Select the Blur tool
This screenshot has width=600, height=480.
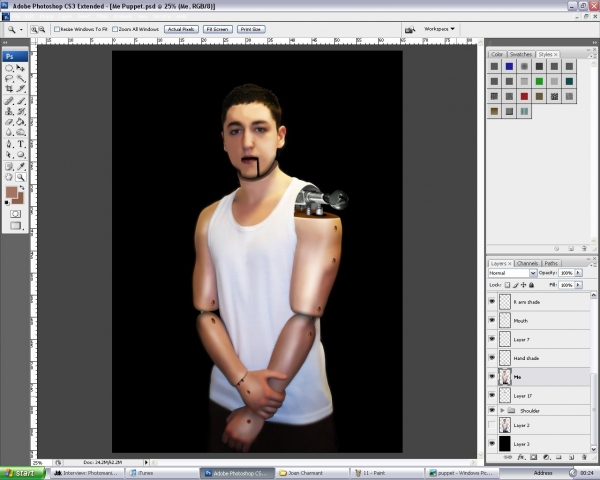9,132
